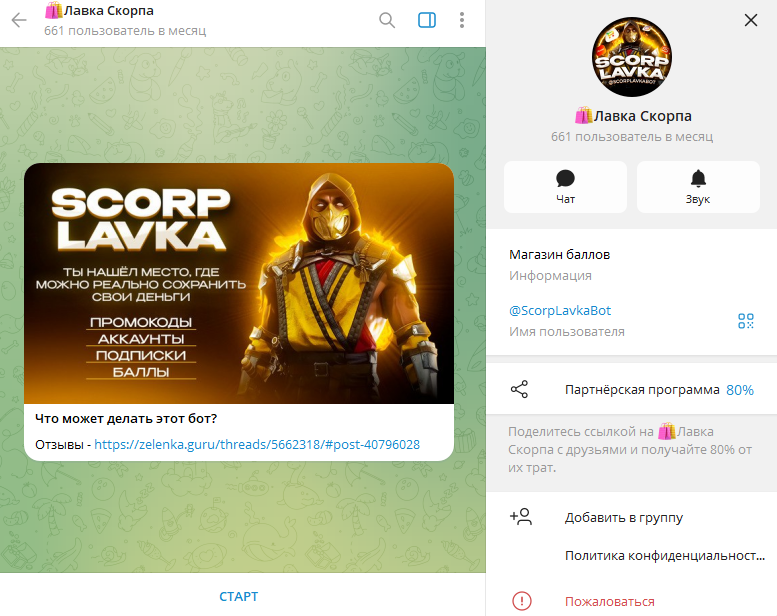Click the share icon beside Партнёрская программа
Viewport: 777px width, 616px height.
[519, 390]
